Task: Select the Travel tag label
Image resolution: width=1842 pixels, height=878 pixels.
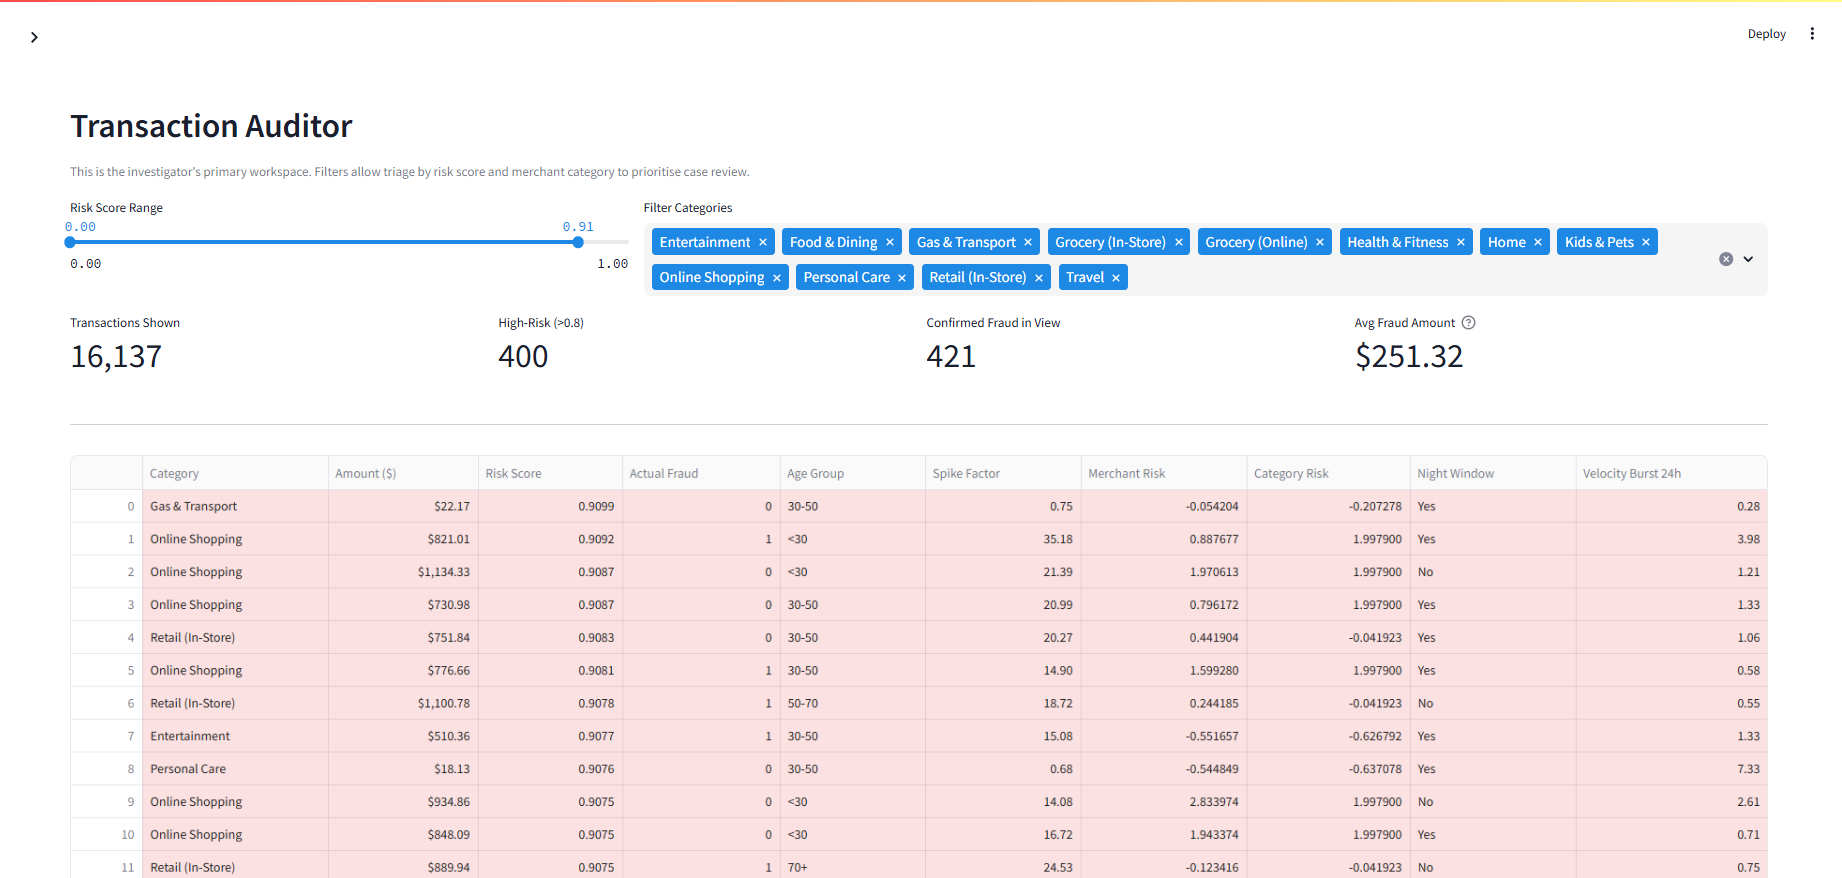Action: (x=1085, y=277)
